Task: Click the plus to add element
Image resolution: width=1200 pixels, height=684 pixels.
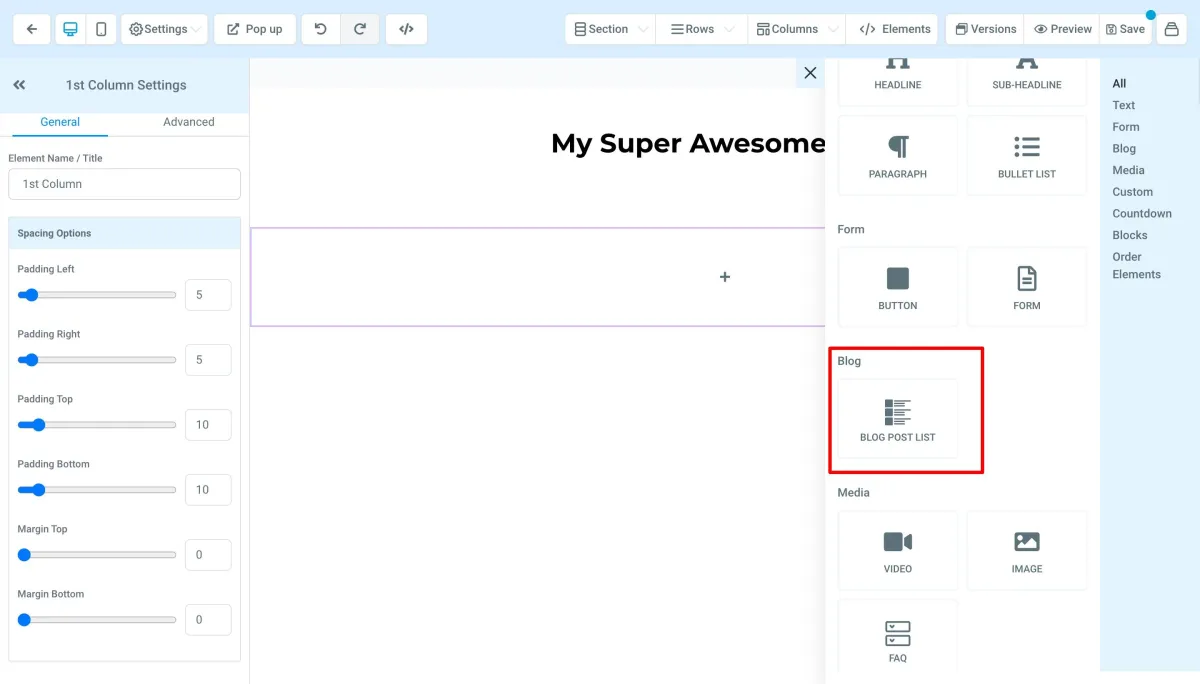Action: coord(725,277)
